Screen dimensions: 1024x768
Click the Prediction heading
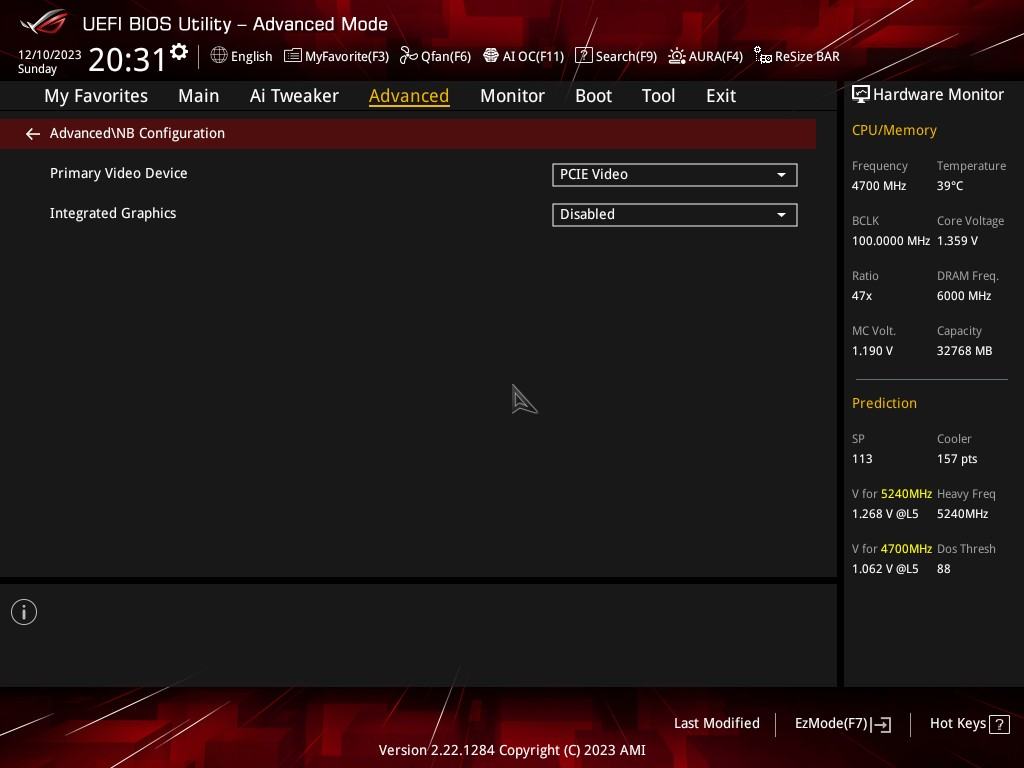tap(884, 403)
